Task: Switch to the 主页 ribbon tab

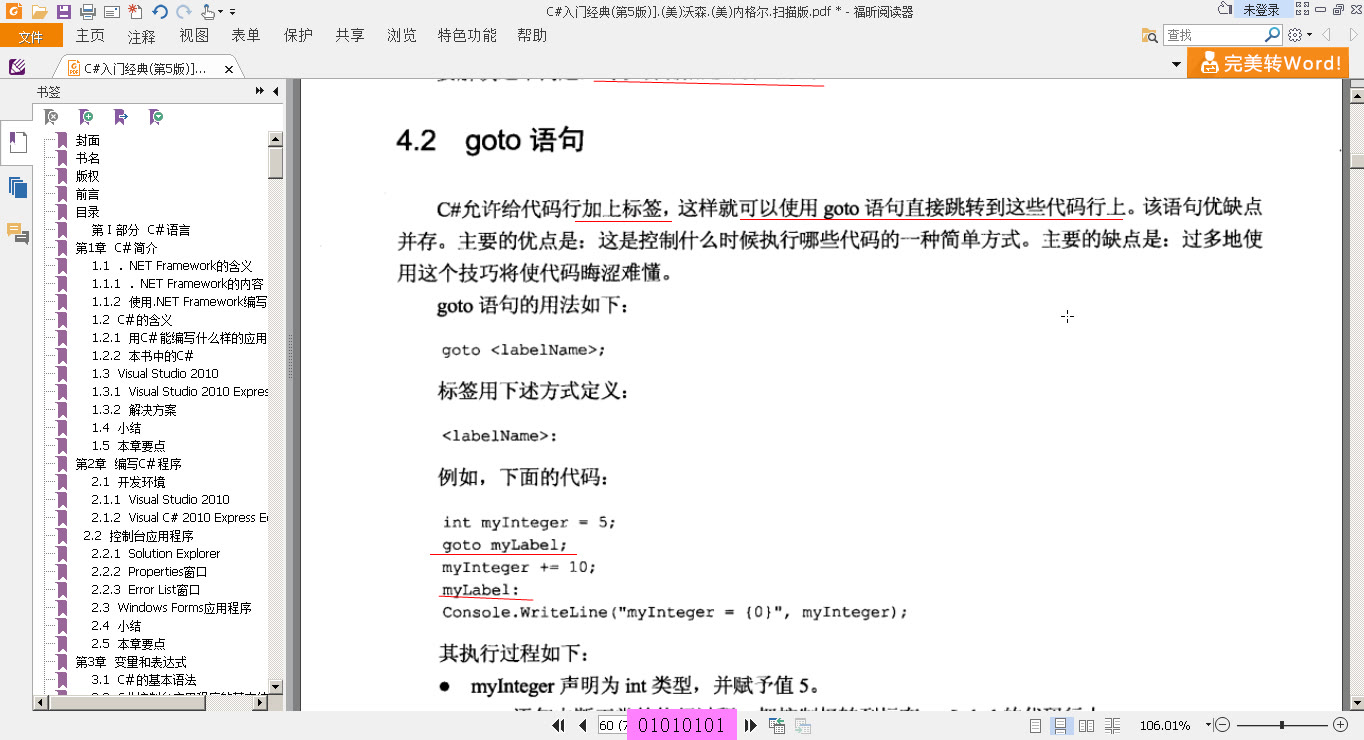Action: click(90, 35)
